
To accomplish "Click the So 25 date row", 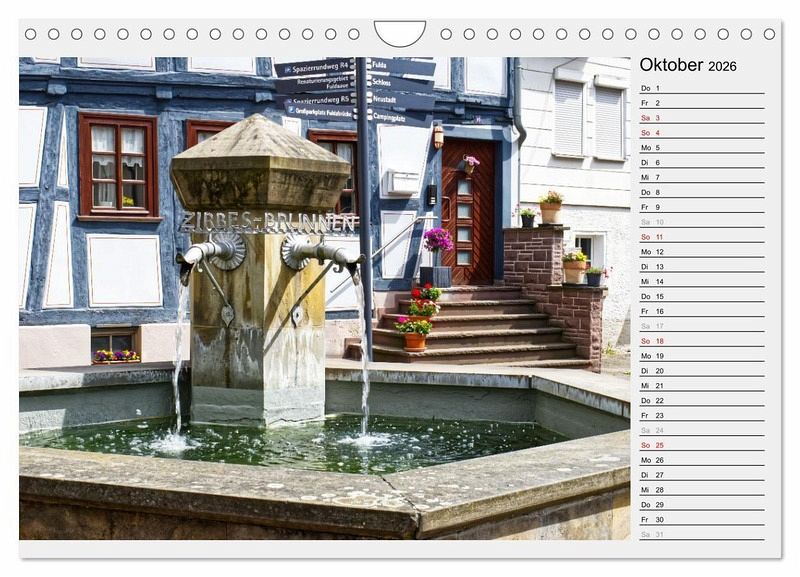I will [701, 445].
